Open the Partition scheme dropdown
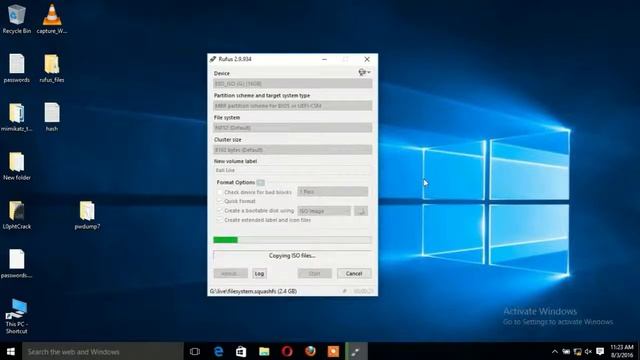The image size is (640, 360). pyautogui.click(x=293, y=106)
